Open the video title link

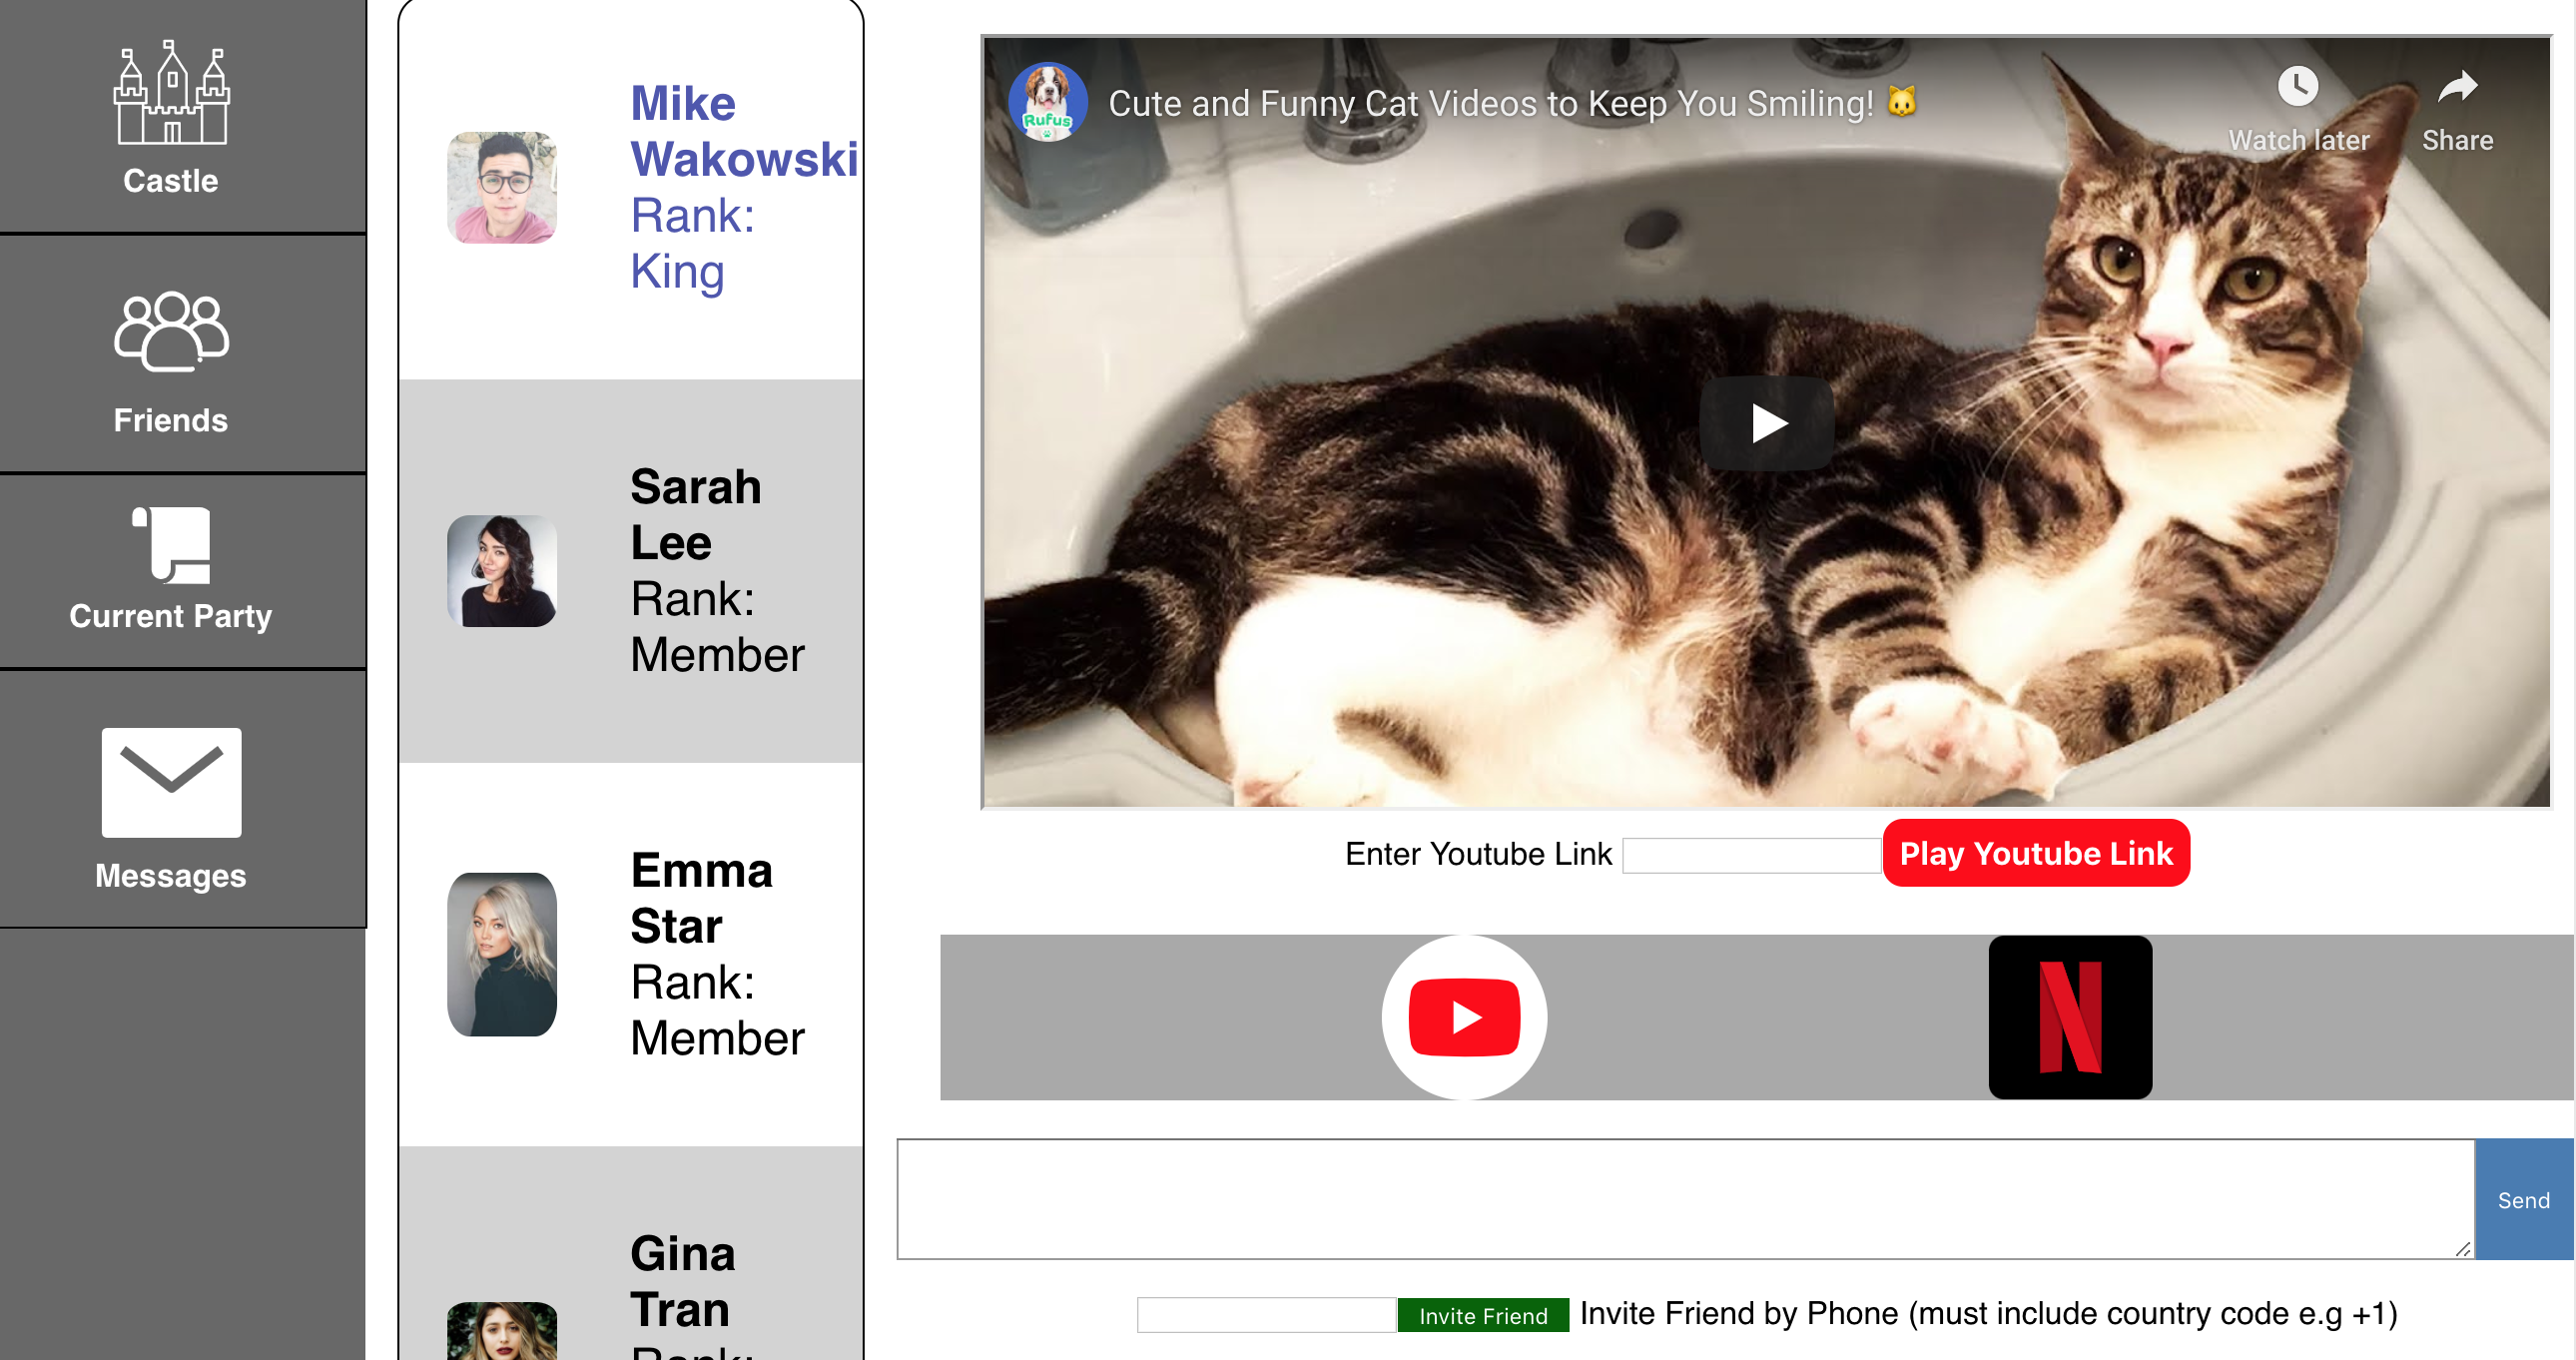(x=1512, y=103)
